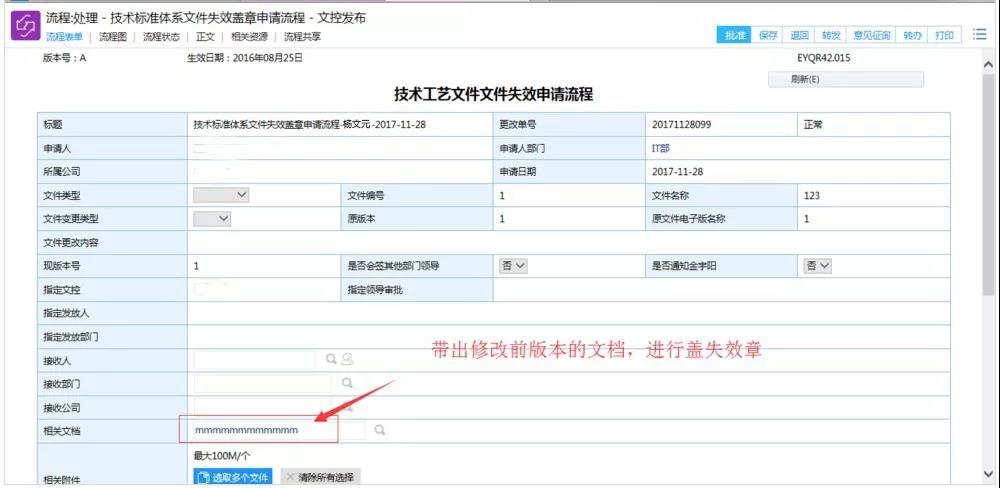
Task: Expand the 是否通知金宇阳 dropdown
Action: pyautogui.click(x=817, y=266)
